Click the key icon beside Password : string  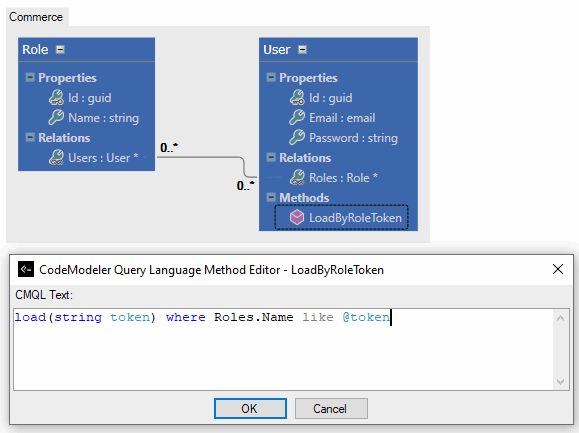click(x=297, y=137)
